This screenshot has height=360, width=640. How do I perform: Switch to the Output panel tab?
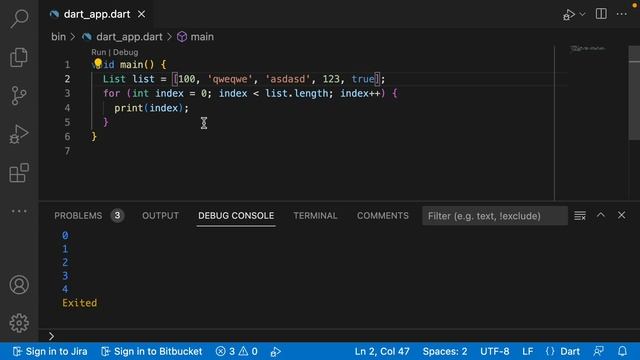pyautogui.click(x=160, y=216)
